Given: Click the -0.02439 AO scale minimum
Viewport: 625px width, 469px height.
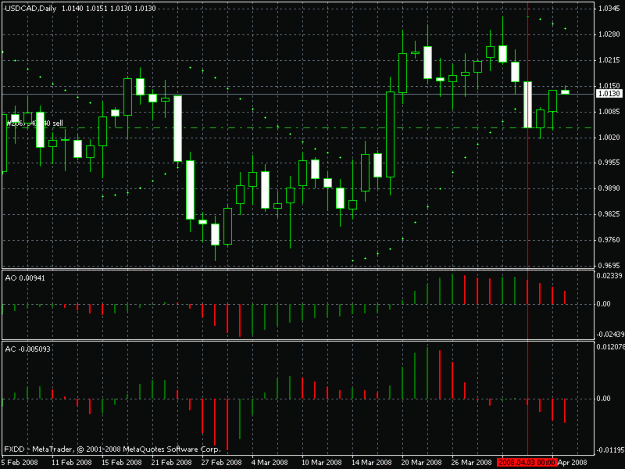Looking at the screenshot, I should click(x=610, y=334).
